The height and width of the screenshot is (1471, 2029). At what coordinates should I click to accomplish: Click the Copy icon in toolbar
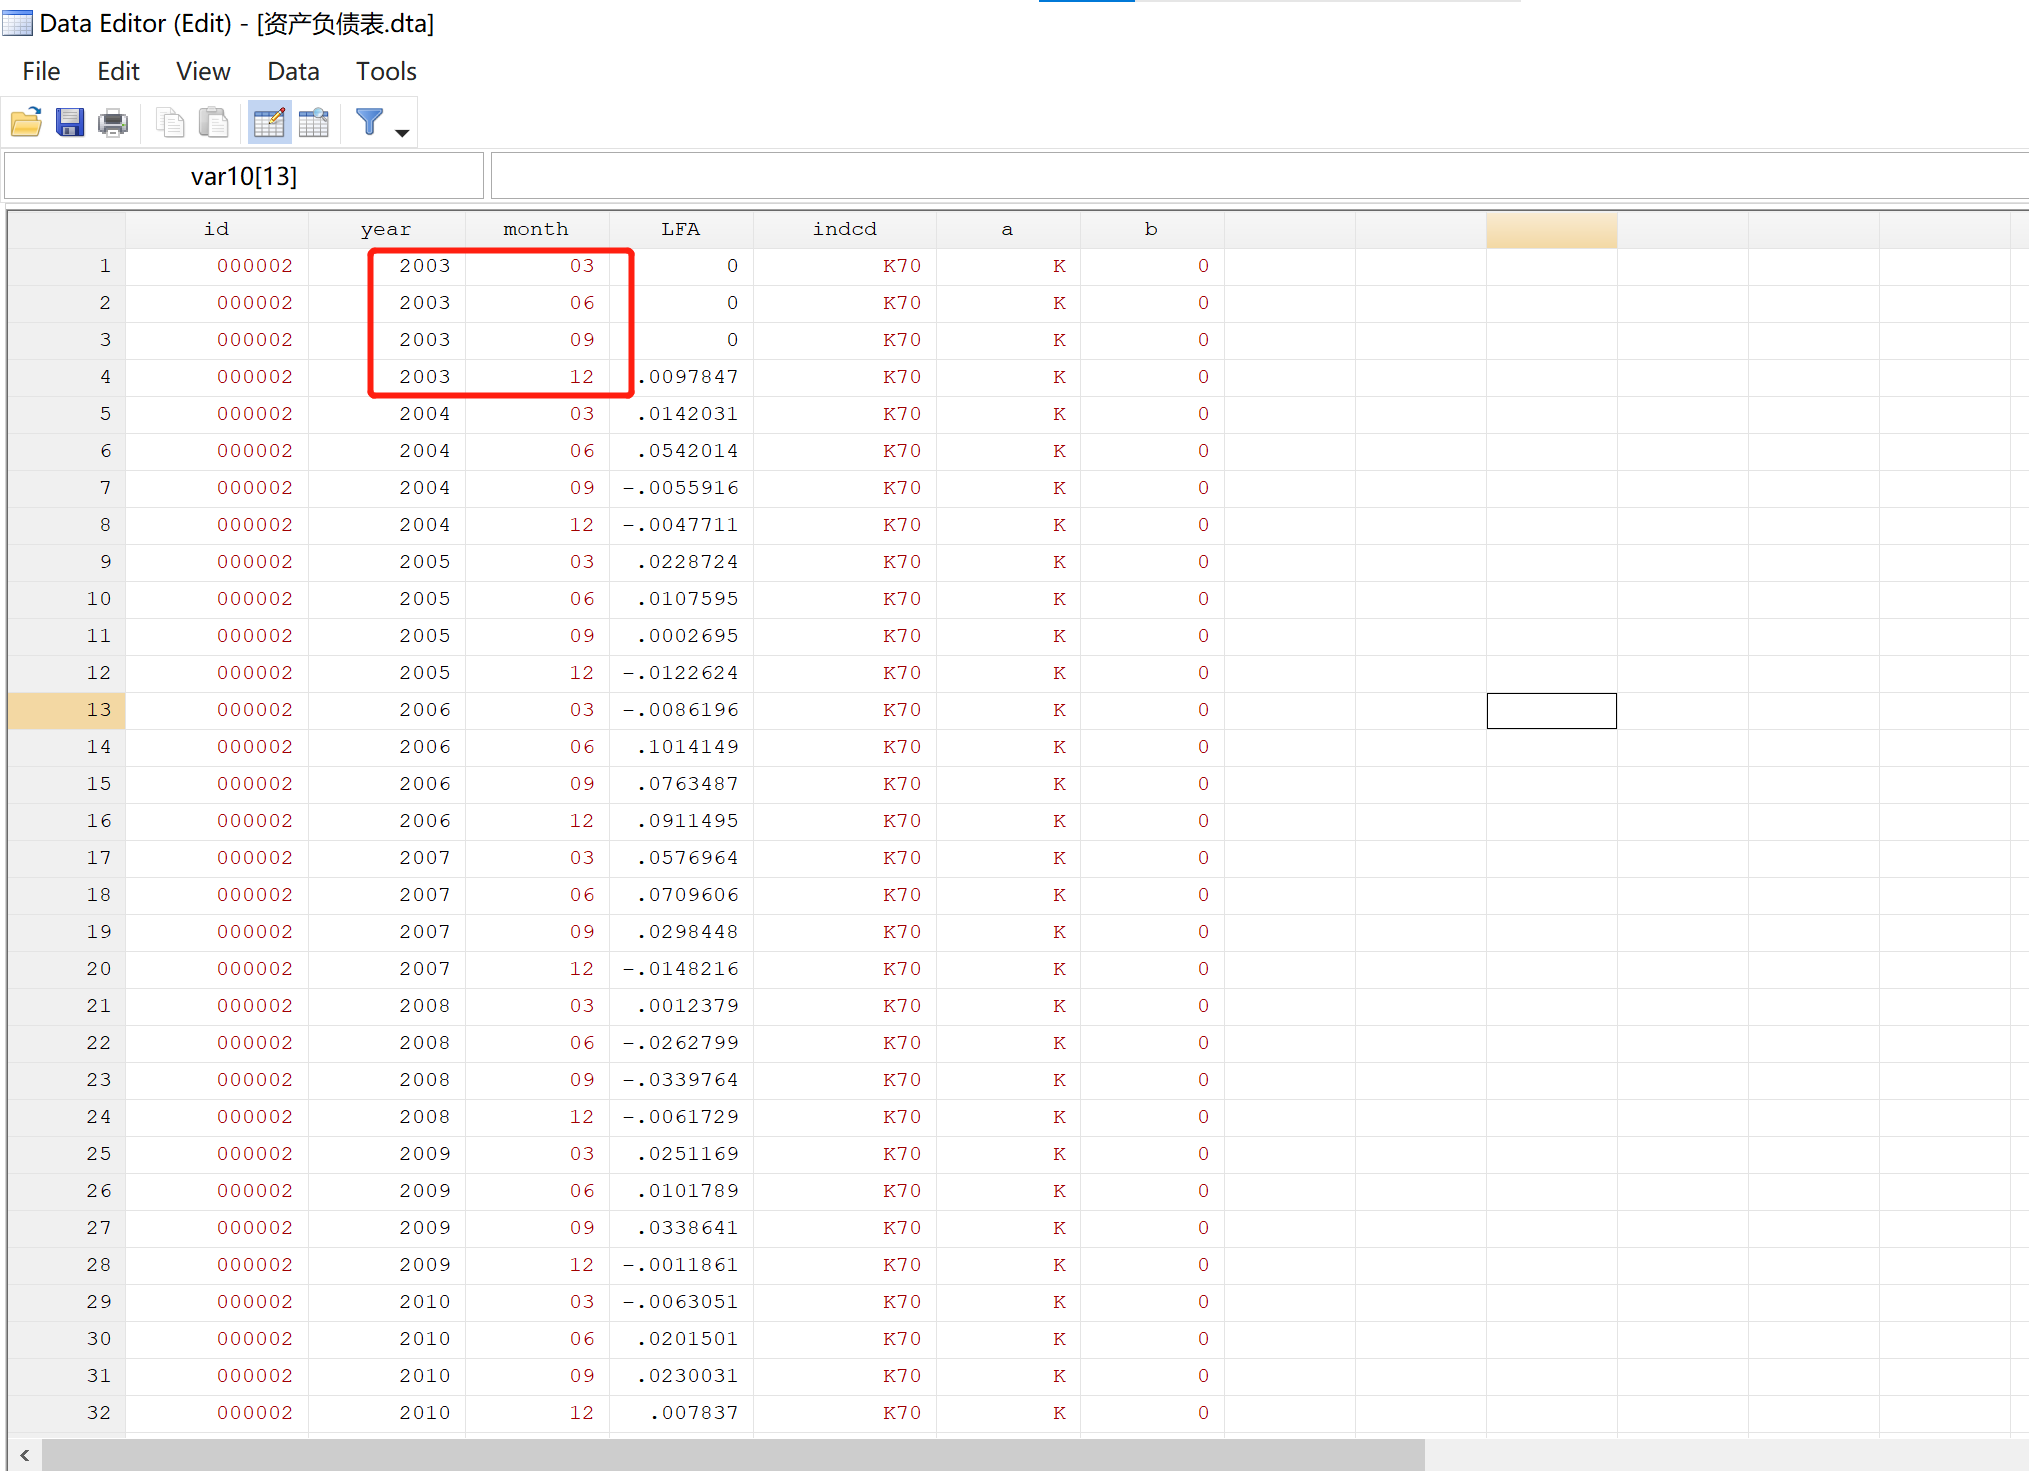[x=171, y=123]
